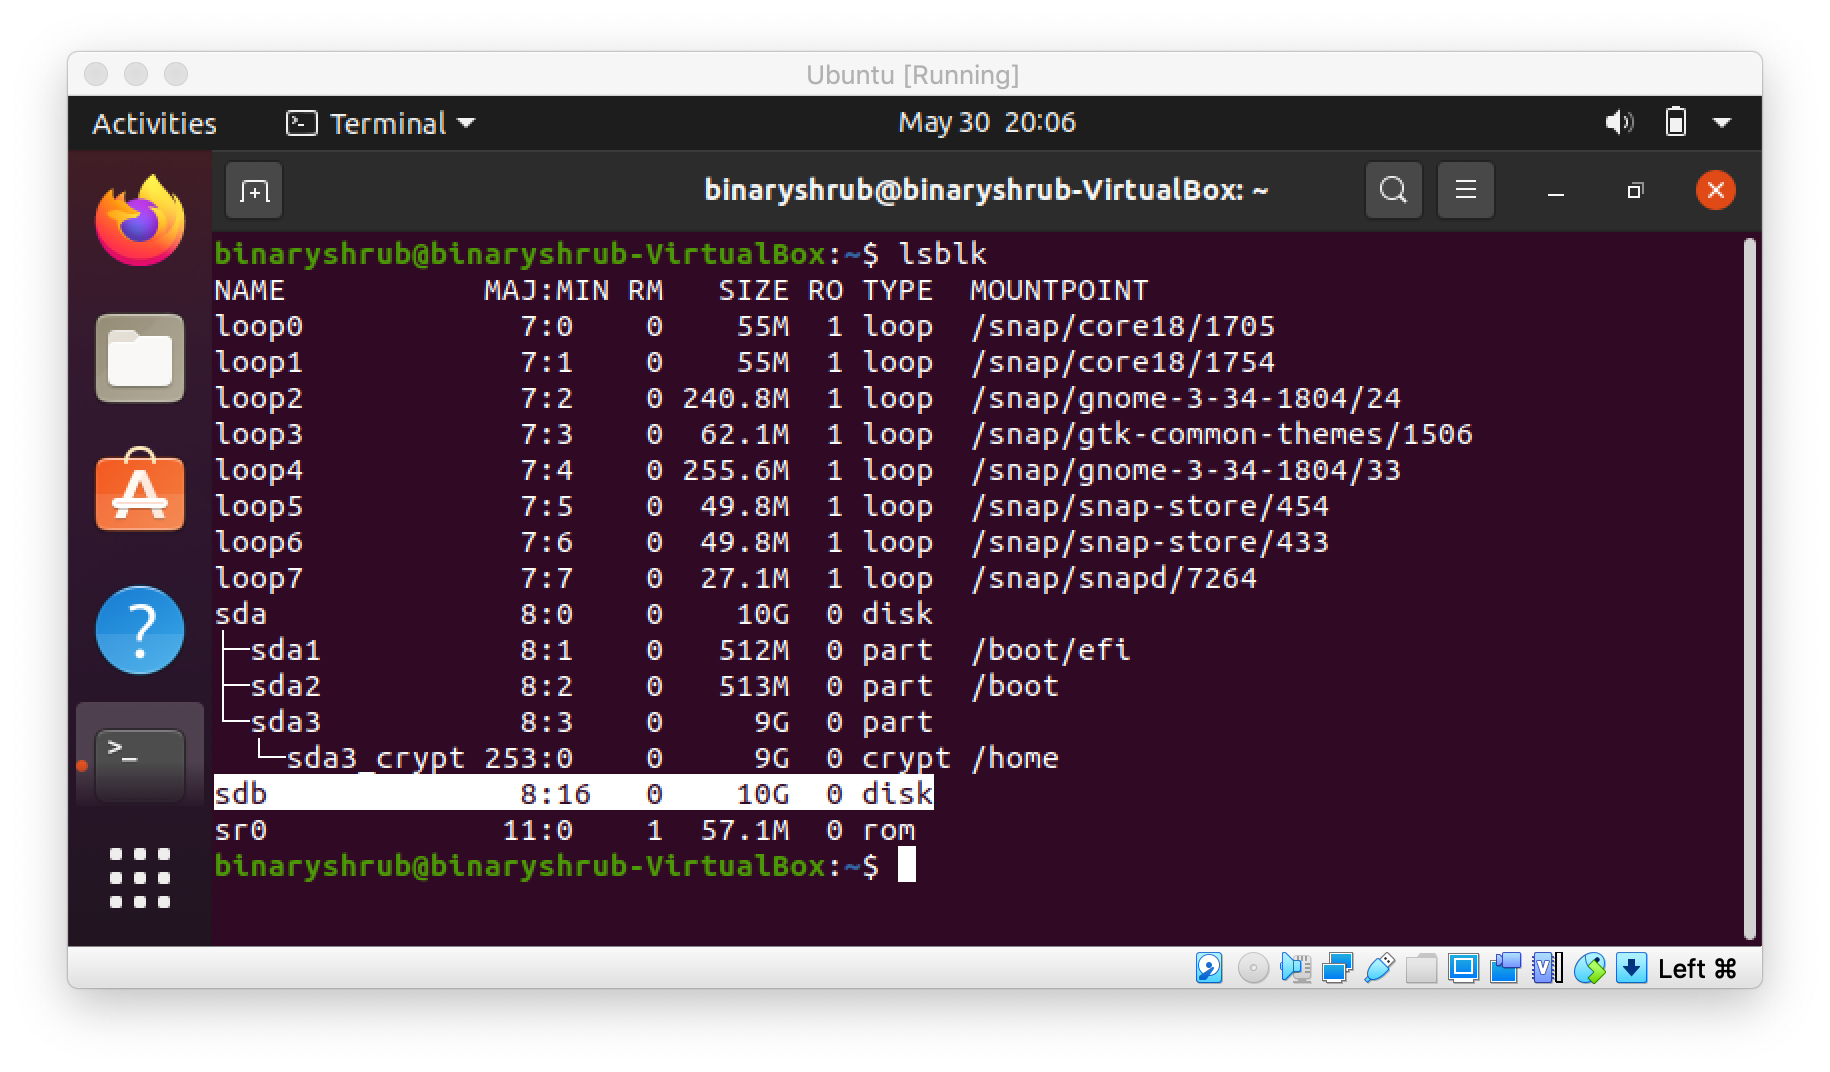Click the /snap/snap-store/454 mountpoint
Image resolution: width=1830 pixels, height=1072 pixels.
[1149, 506]
